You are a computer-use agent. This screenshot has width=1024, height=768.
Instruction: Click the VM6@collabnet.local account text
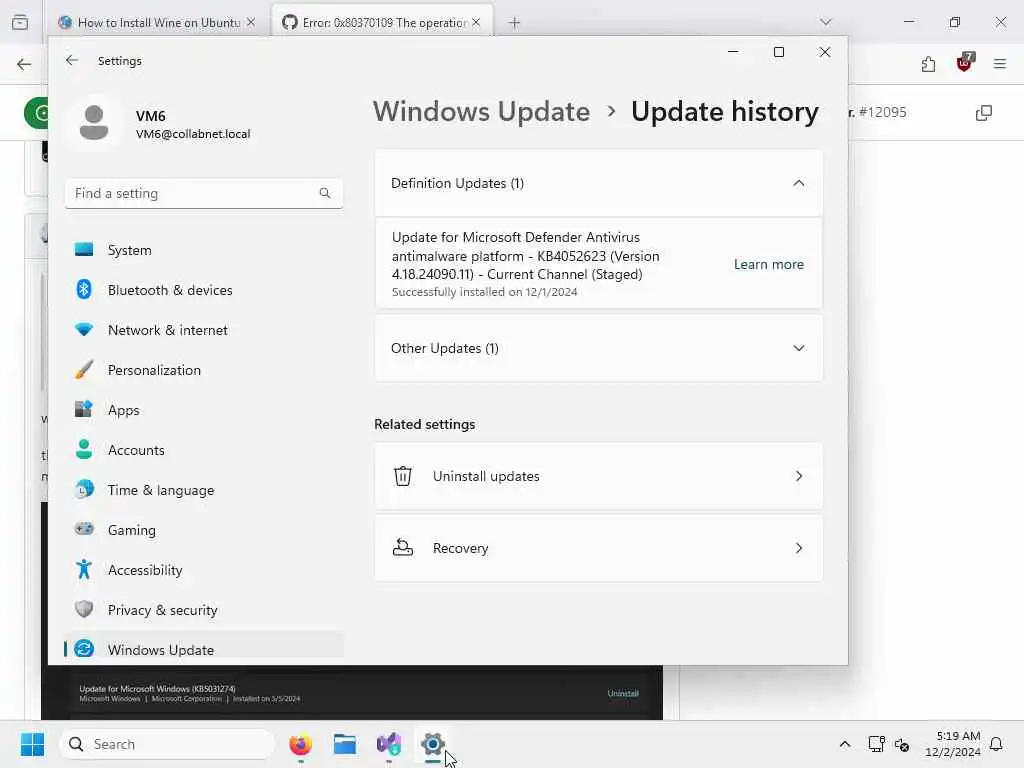[193, 134]
